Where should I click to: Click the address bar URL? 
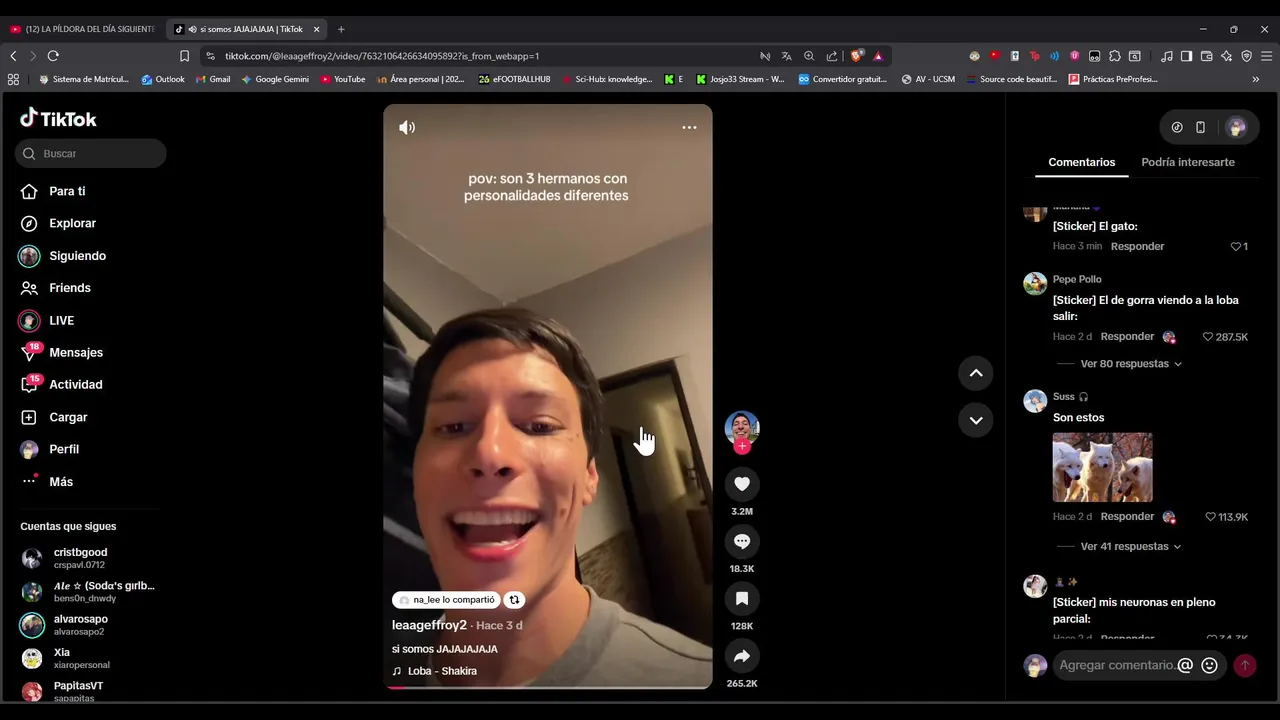pos(382,56)
